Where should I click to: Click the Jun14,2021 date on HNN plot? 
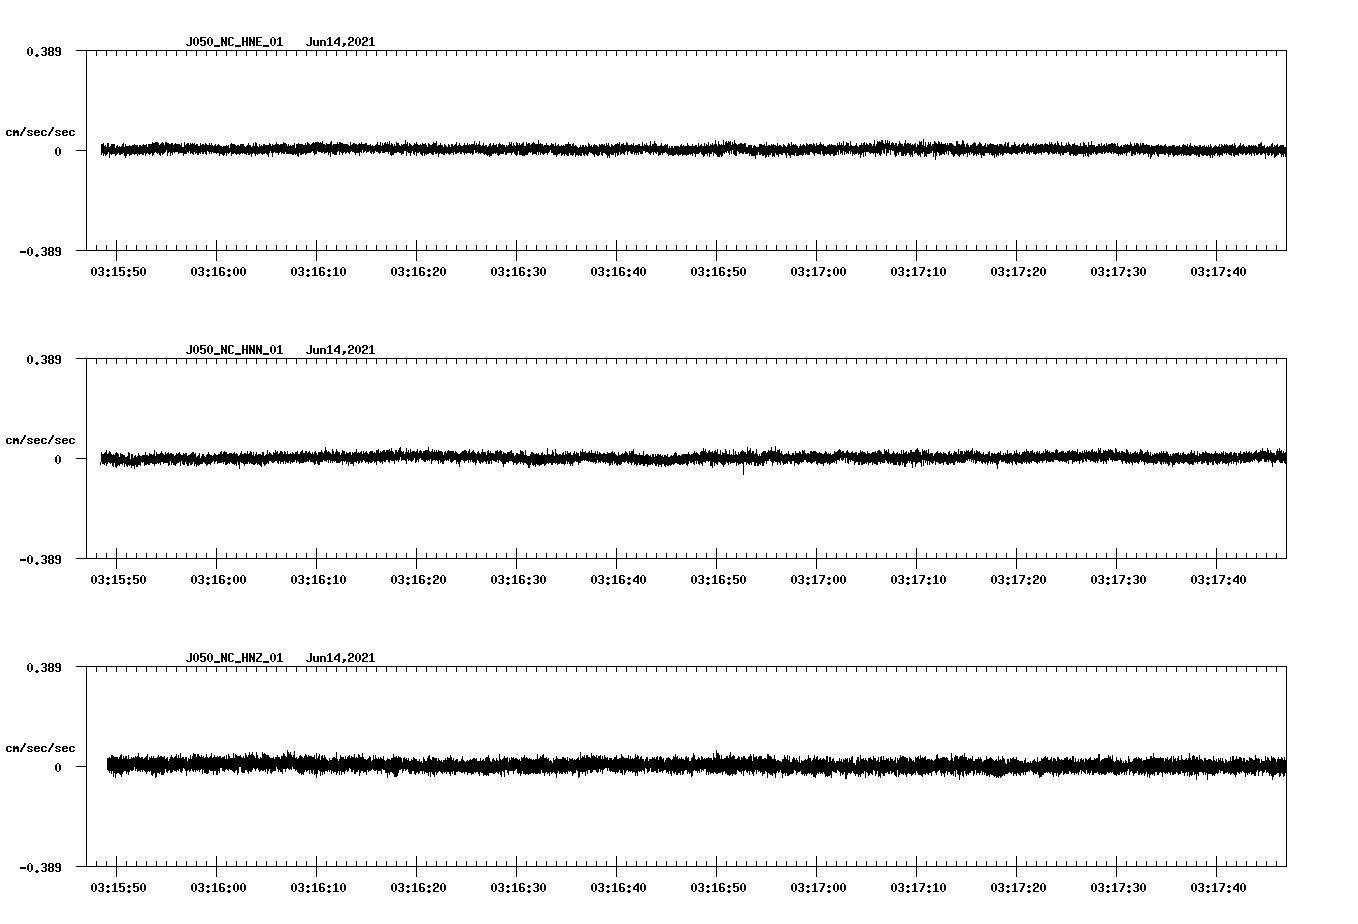click(341, 350)
